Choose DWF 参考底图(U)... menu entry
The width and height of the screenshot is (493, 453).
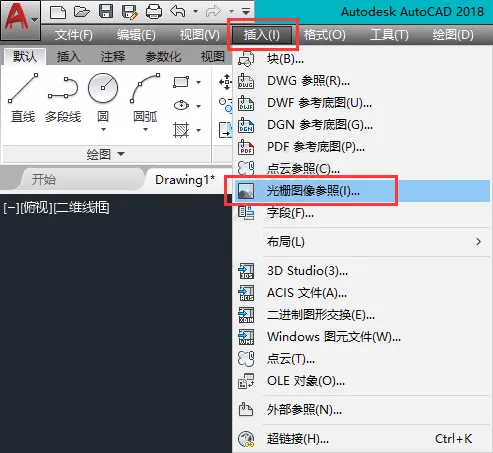362,103
